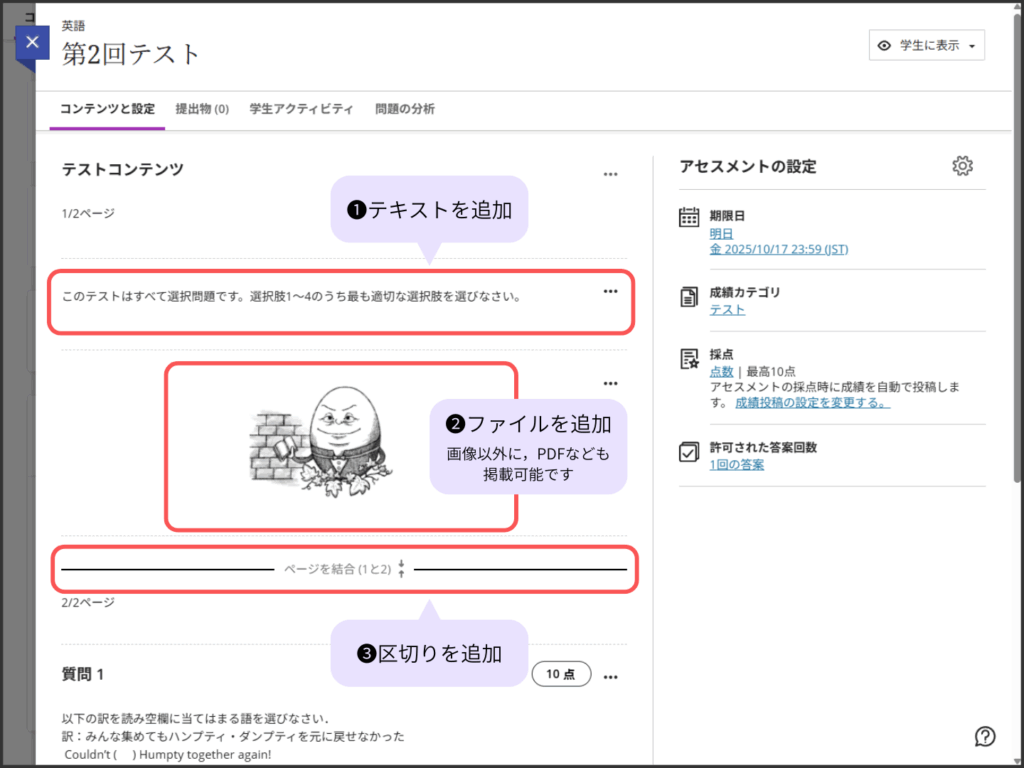
Task: Click the due date calendar icon
Action: point(689,217)
